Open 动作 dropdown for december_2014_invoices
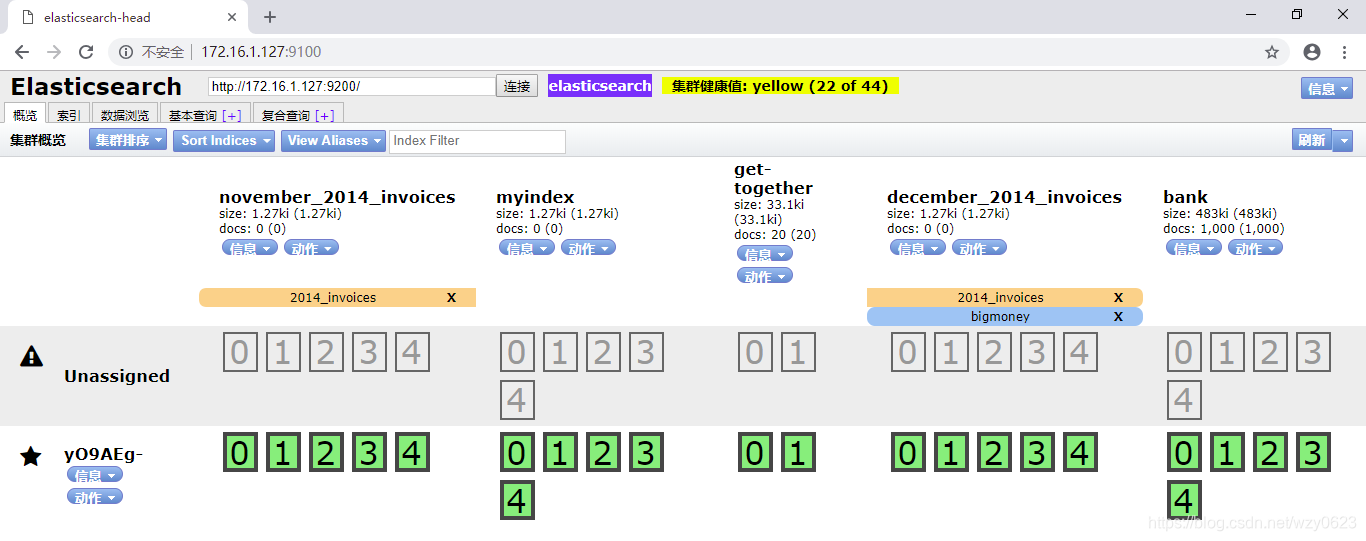 (979, 248)
